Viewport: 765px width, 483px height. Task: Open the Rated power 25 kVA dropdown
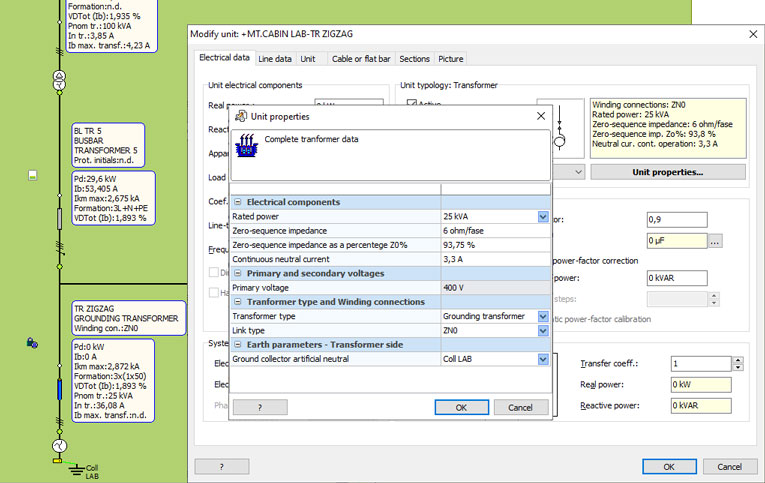point(543,216)
